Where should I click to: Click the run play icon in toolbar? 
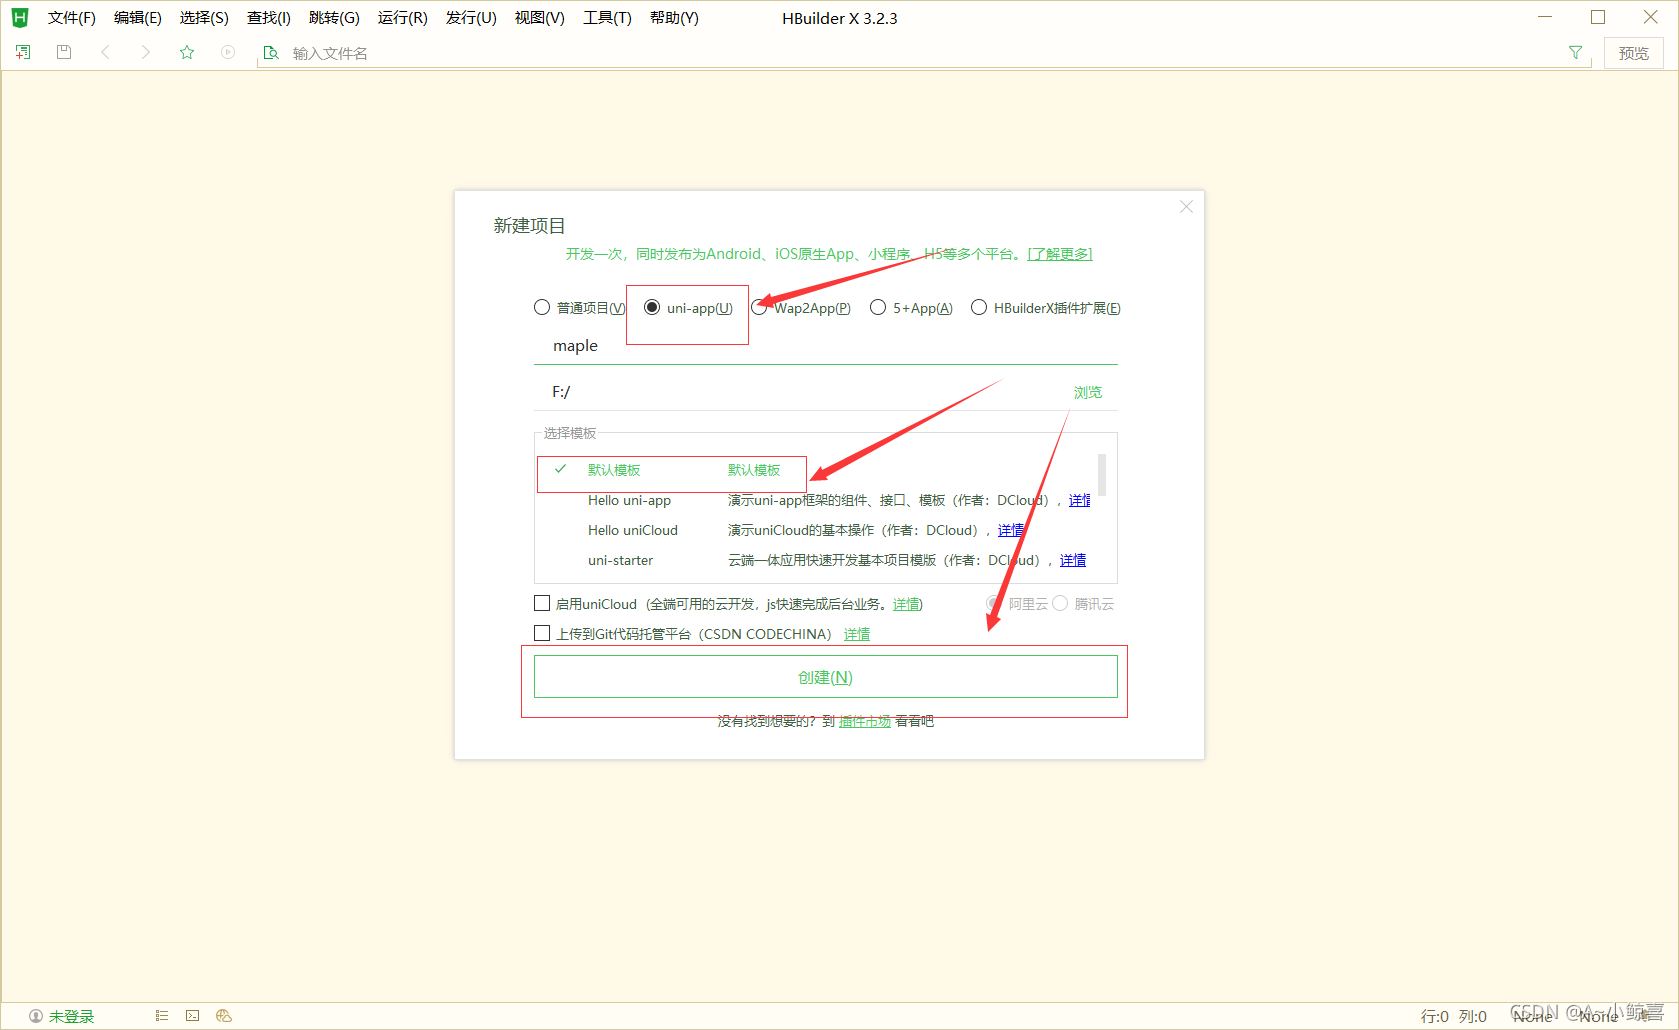pos(228,52)
